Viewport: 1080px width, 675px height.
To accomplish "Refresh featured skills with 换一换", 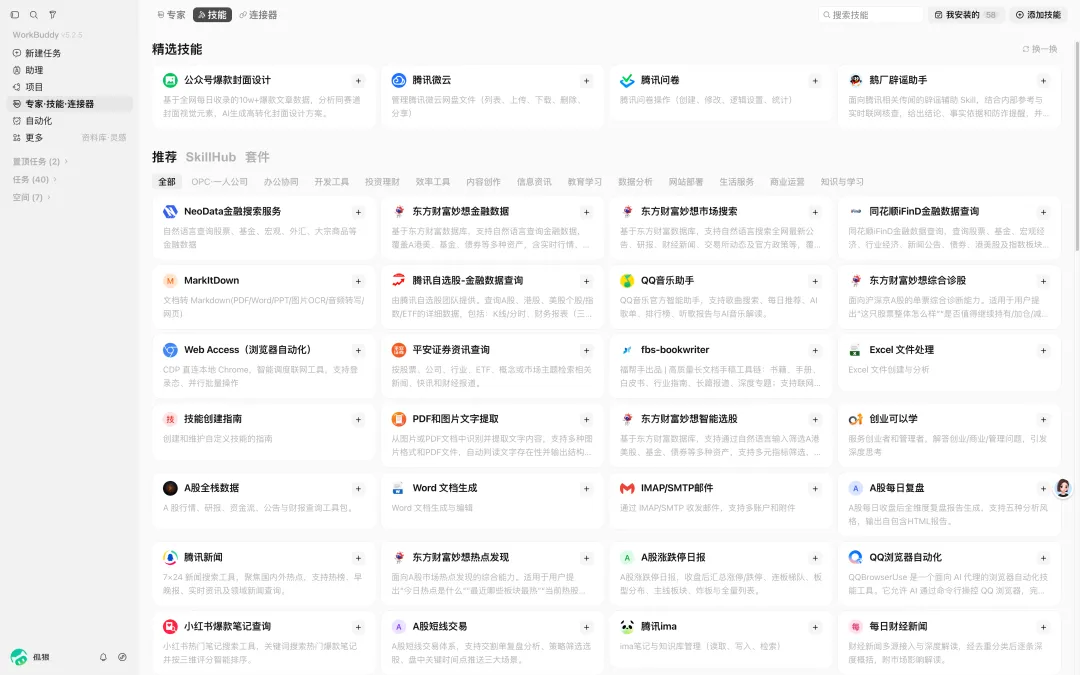I will [x=1039, y=49].
